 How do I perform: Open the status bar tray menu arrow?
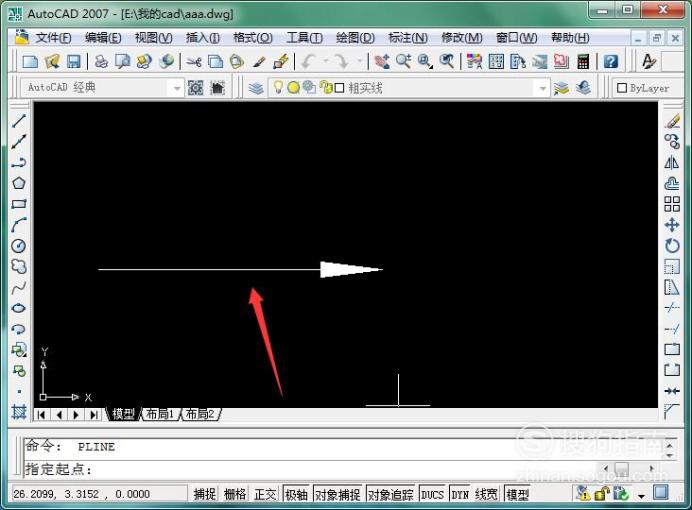click(x=641, y=495)
